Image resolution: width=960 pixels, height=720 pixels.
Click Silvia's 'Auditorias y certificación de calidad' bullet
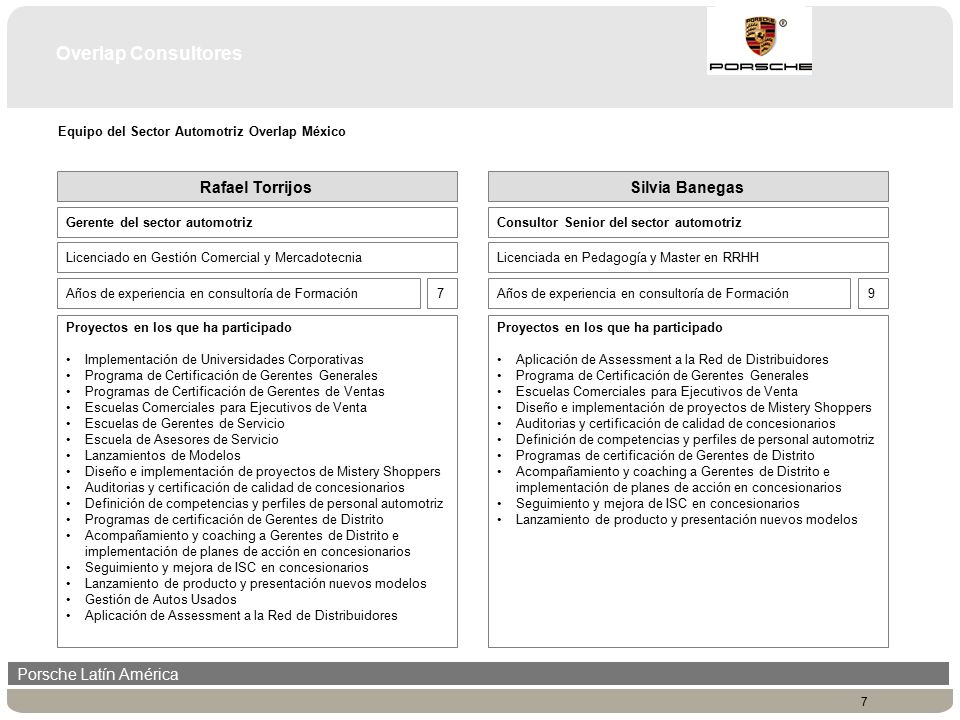[x=675, y=423]
